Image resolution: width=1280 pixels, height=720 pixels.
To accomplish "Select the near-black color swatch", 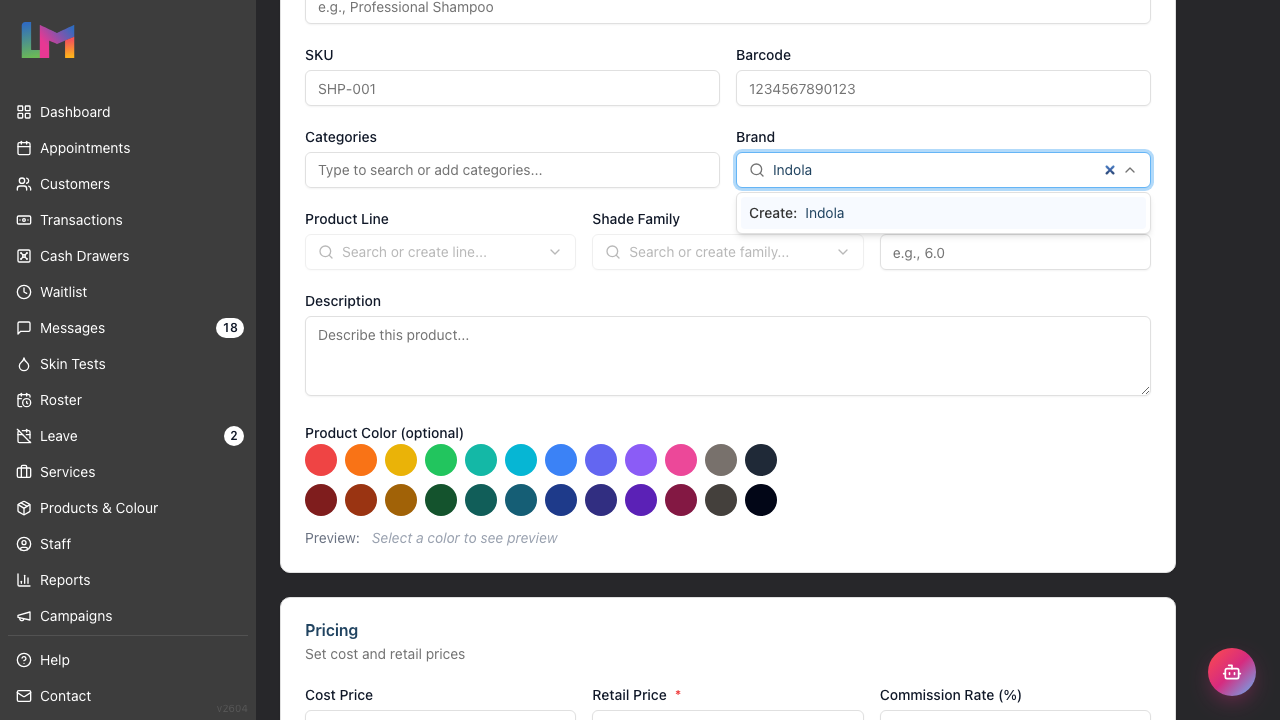I will click(x=761, y=500).
